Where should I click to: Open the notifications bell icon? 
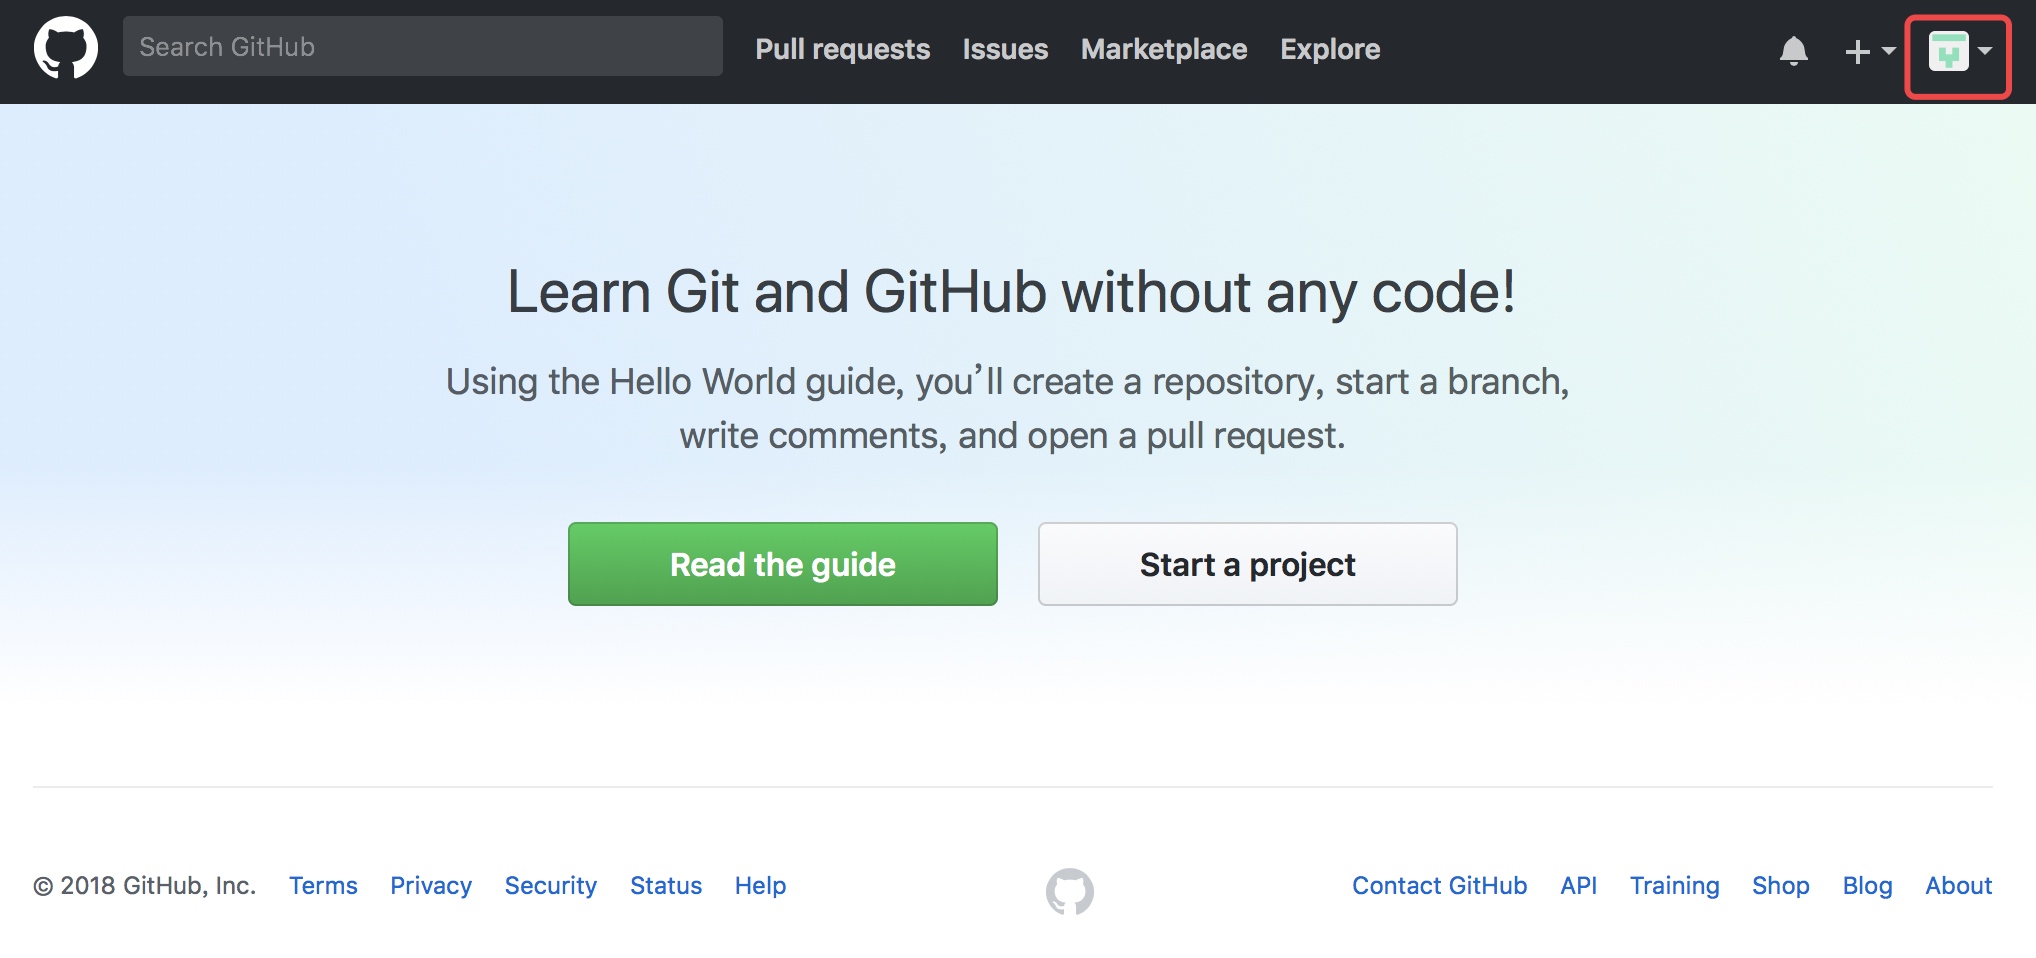(1794, 50)
